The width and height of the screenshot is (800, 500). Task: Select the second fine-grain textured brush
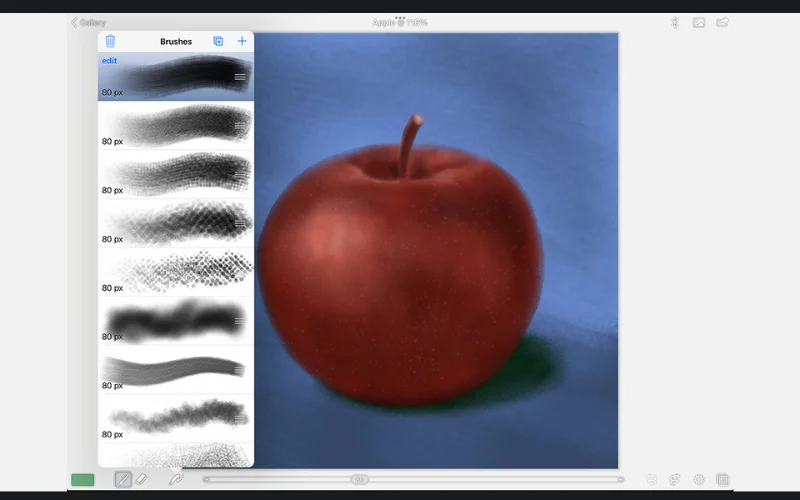[x=176, y=126]
